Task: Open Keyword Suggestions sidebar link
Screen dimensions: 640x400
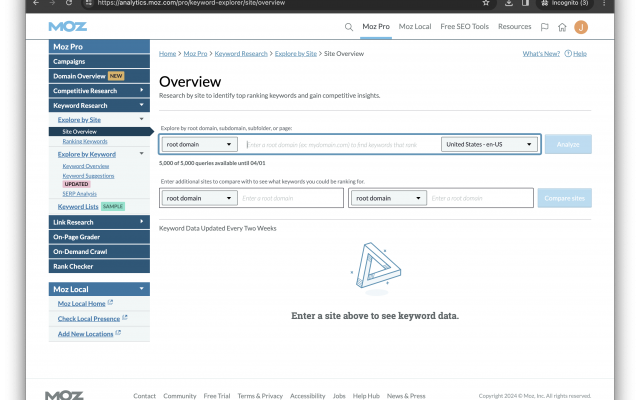Action: [x=88, y=176]
